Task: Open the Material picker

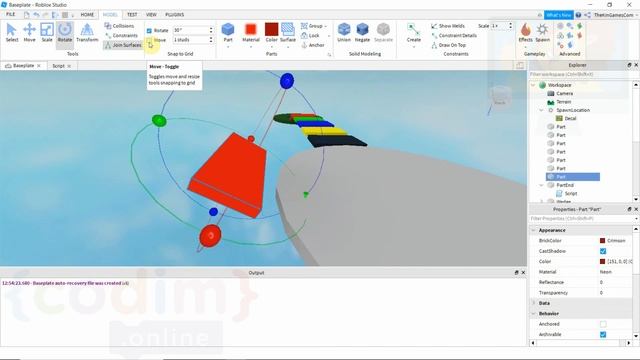Action: click(x=251, y=33)
